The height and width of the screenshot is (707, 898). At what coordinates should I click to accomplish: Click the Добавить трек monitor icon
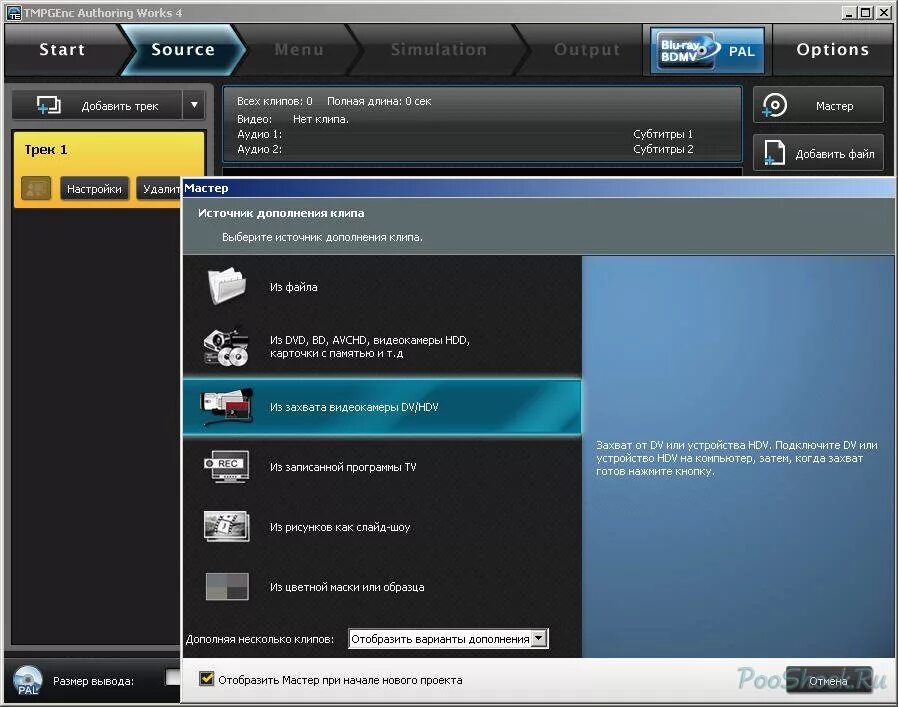(x=49, y=105)
